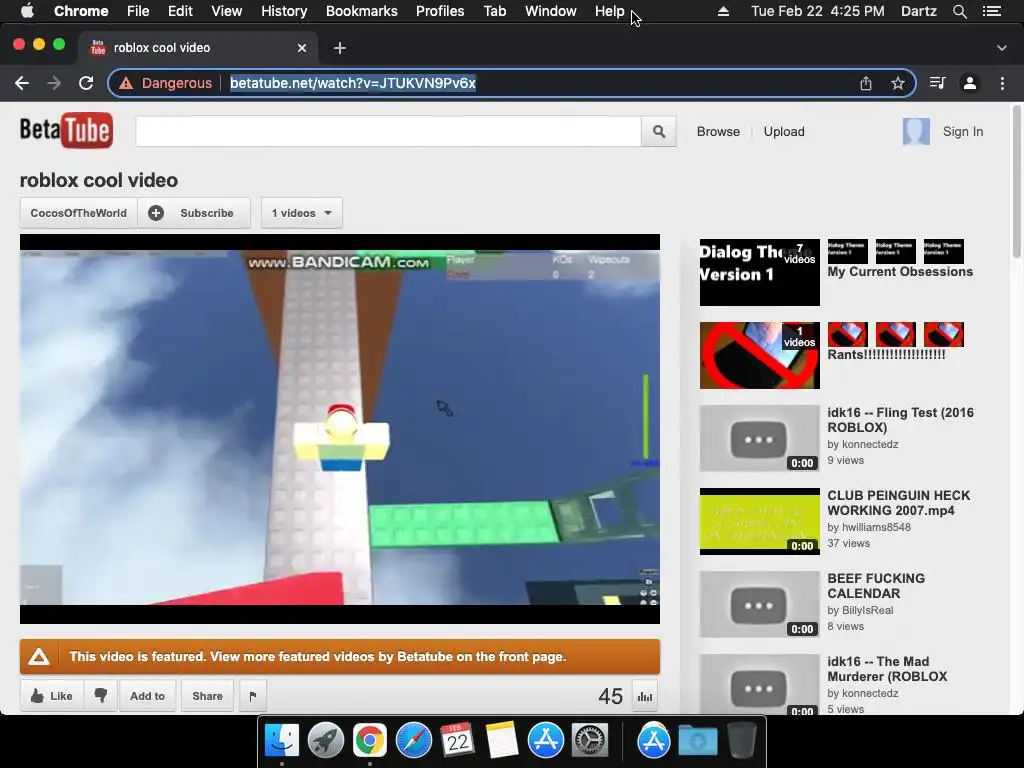Click the BetaTube logo

[66, 131]
